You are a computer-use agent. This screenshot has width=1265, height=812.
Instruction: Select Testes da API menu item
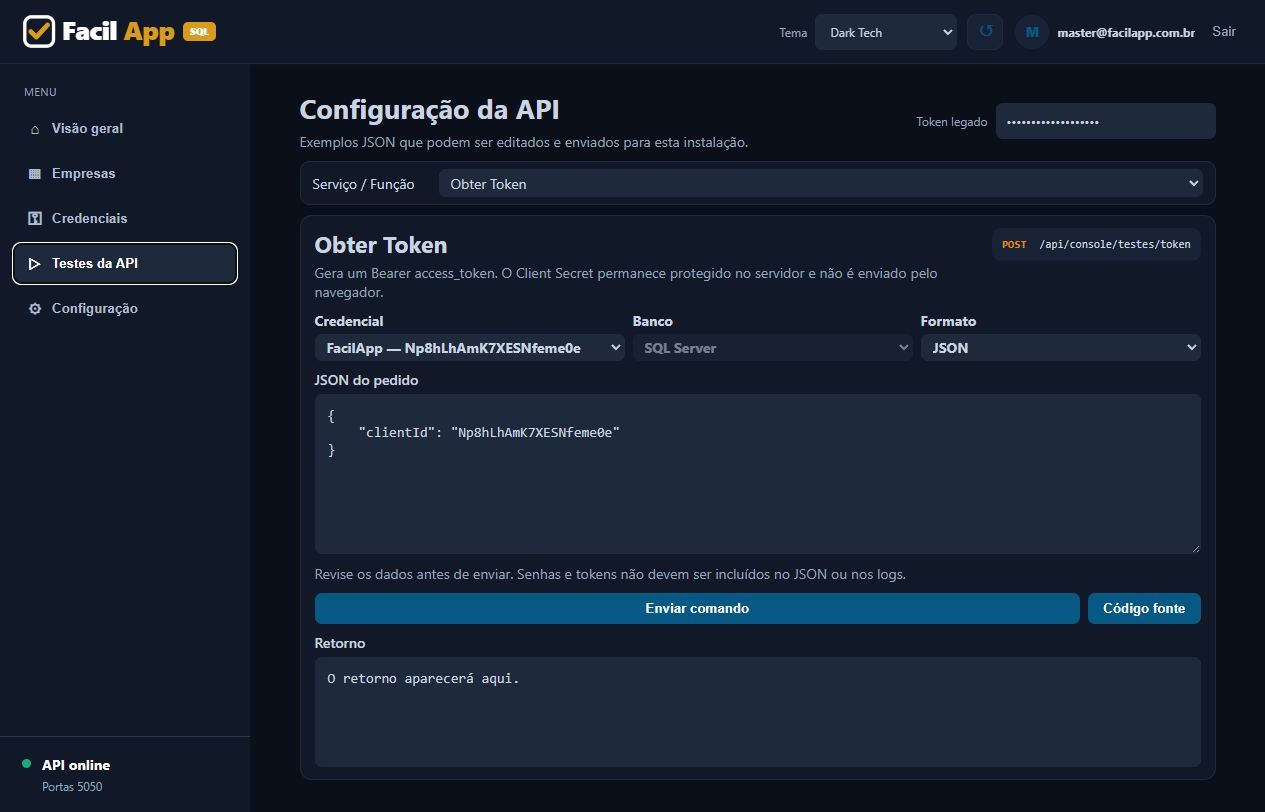tap(125, 264)
